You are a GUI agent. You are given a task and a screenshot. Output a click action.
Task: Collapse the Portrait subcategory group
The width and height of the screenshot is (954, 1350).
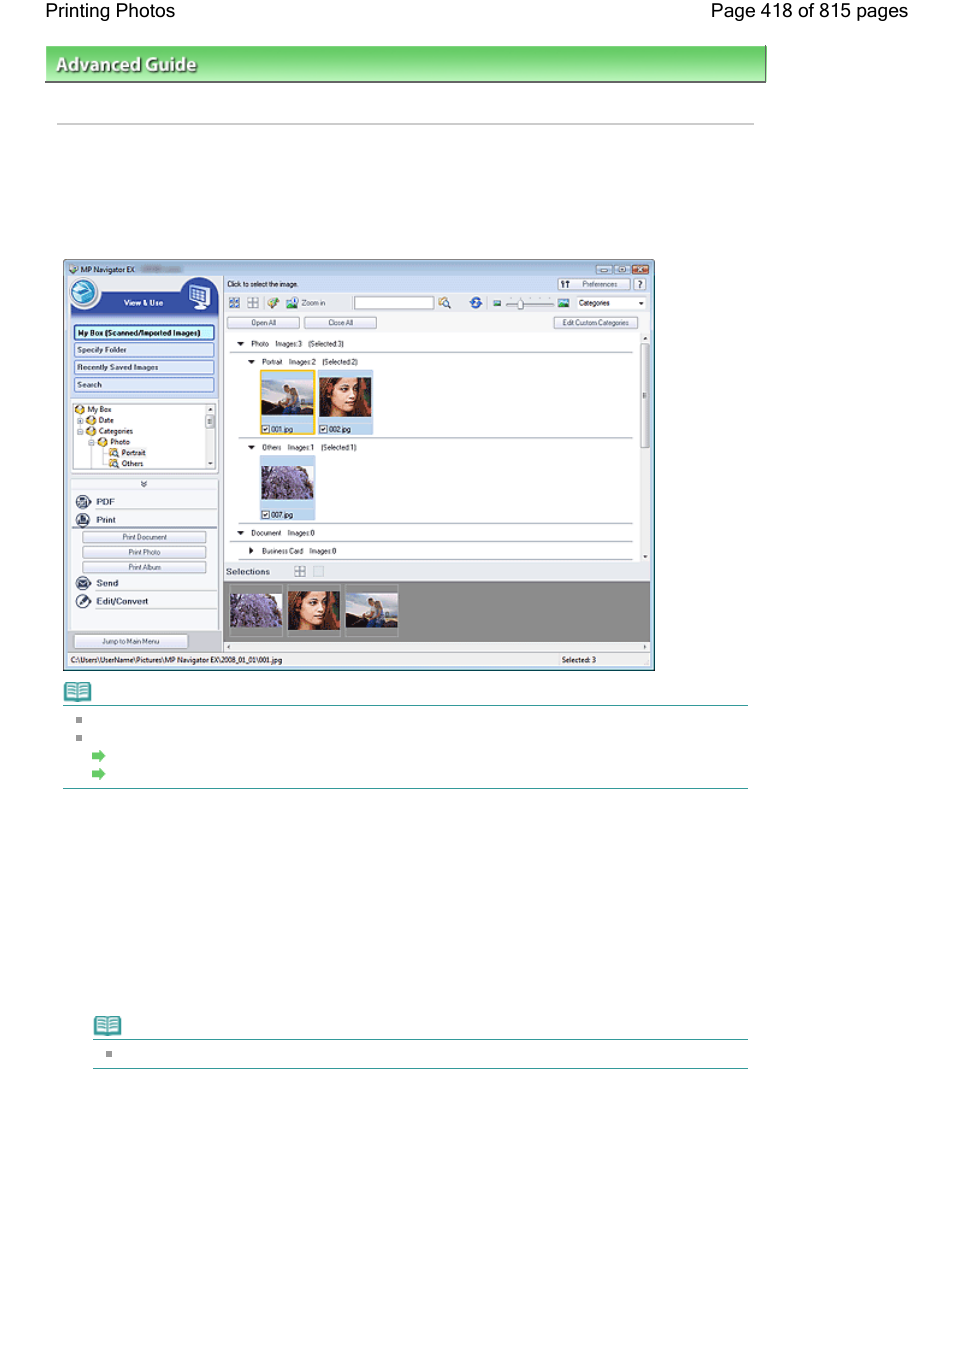coord(251,362)
